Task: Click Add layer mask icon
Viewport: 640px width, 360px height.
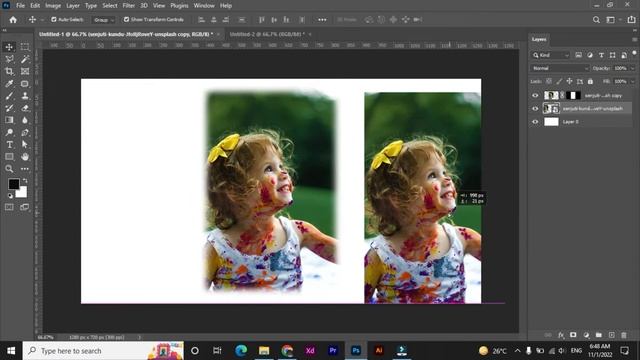Action: [573, 335]
